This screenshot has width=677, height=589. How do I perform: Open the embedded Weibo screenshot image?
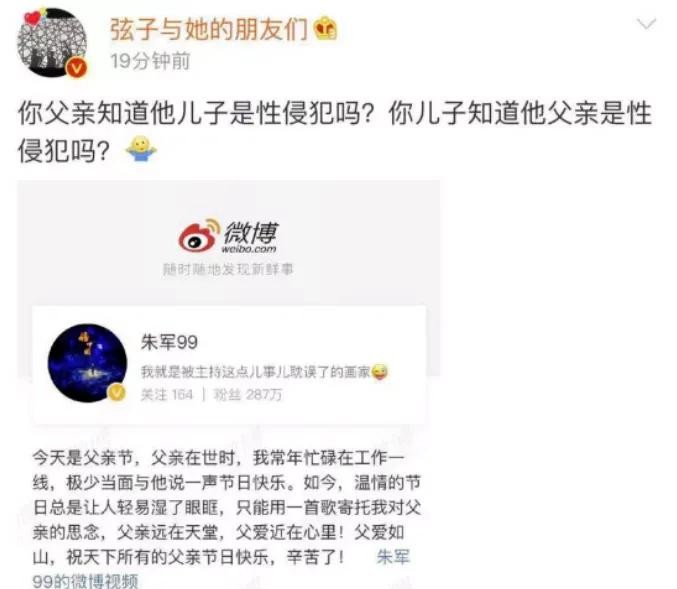228,384
